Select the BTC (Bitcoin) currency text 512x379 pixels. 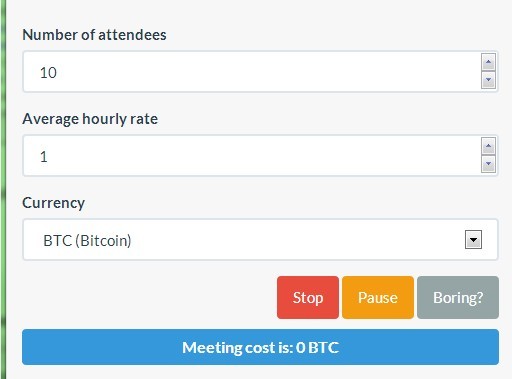pyautogui.click(x=87, y=241)
